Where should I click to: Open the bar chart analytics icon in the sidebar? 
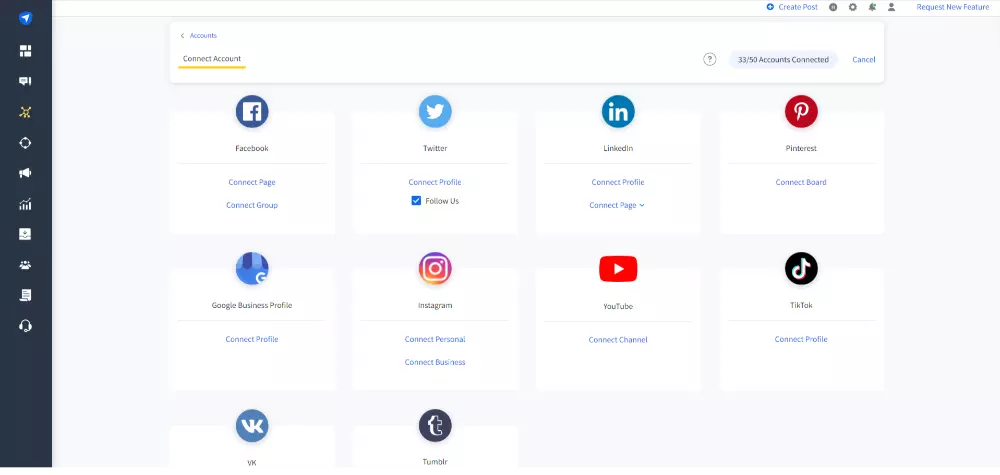point(26,204)
